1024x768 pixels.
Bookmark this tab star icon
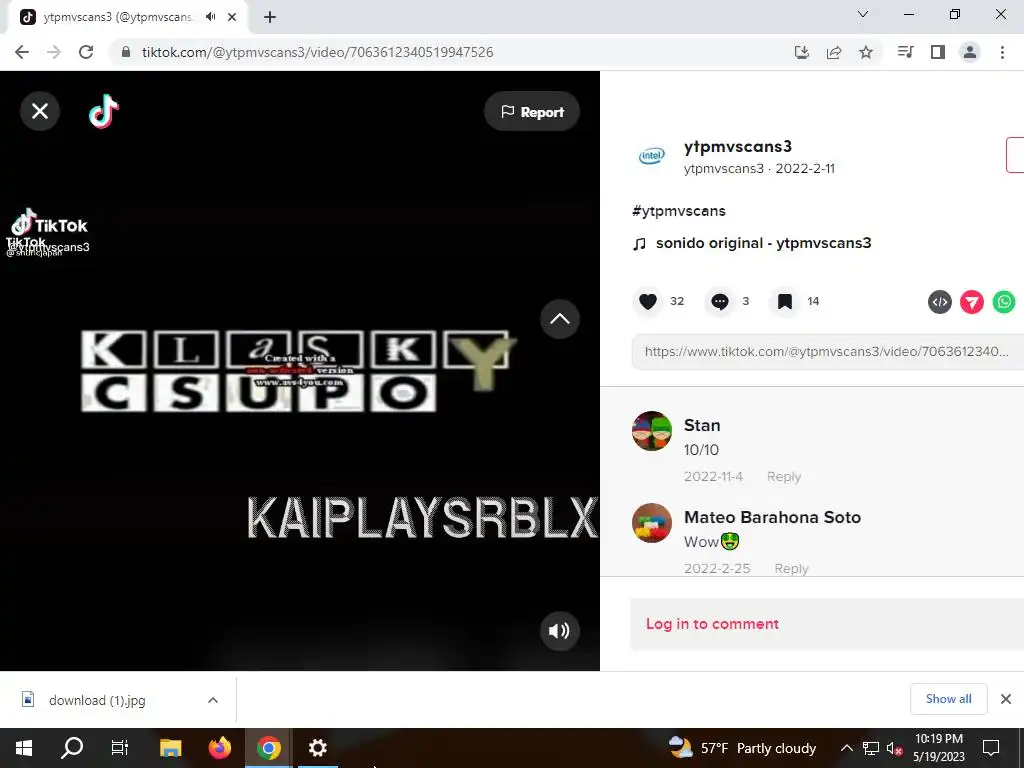[866, 52]
